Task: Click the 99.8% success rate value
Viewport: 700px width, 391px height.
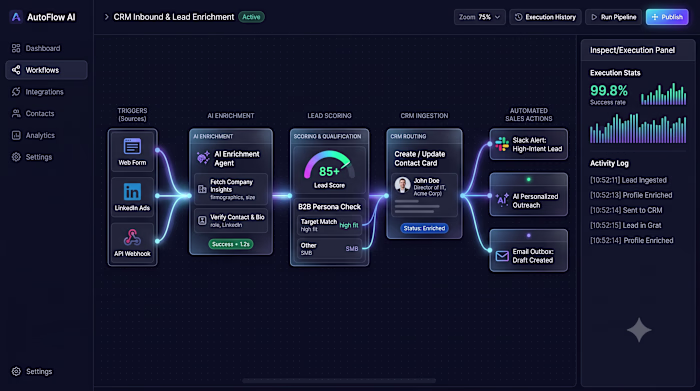Action: point(609,91)
